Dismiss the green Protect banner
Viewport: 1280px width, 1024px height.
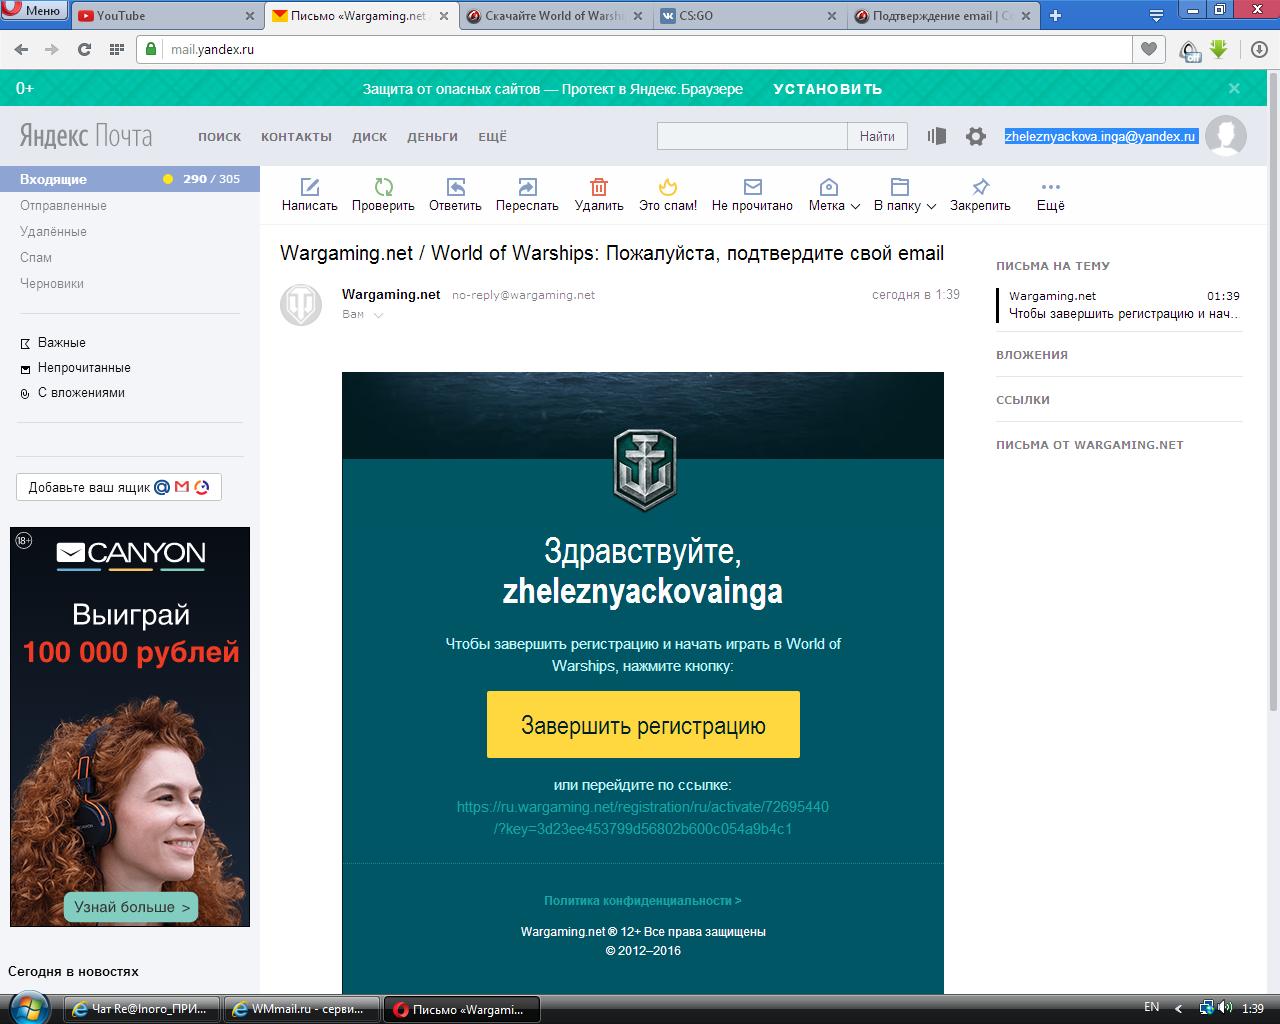pyautogui.click(x=1234, y=88)
